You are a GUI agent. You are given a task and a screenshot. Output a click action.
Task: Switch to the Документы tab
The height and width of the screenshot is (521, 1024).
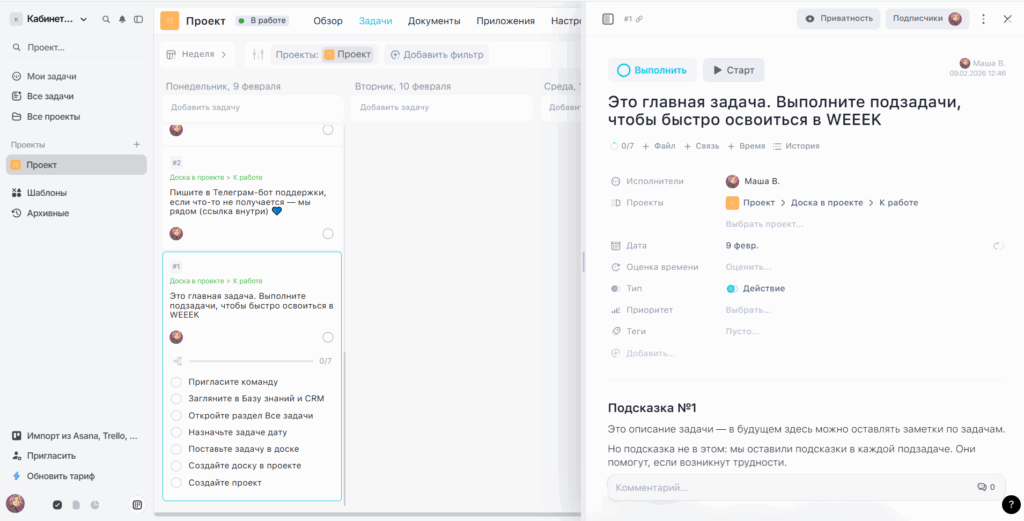(x=434, y=21)
